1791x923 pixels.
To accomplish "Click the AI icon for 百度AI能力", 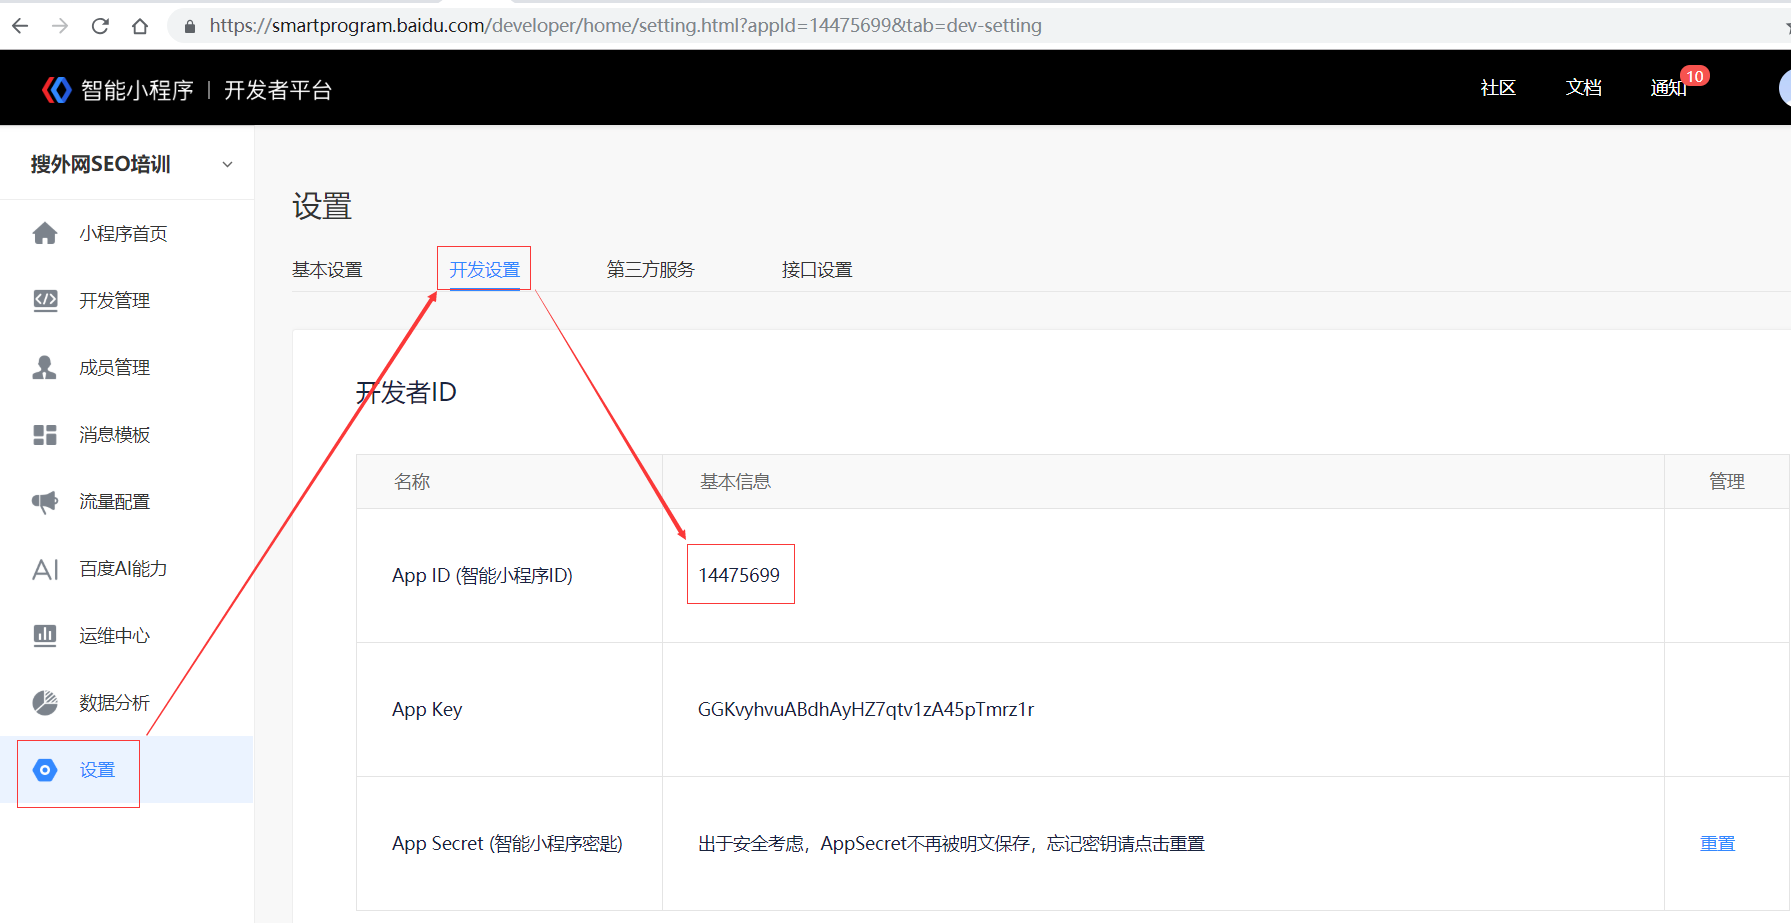I will tap(45, 569).
